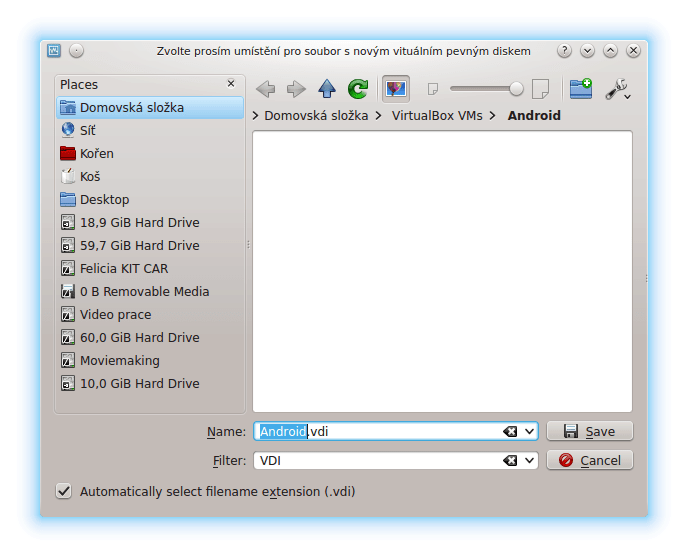Click Domovská složka in the breadcrumb path

[316, 115]
